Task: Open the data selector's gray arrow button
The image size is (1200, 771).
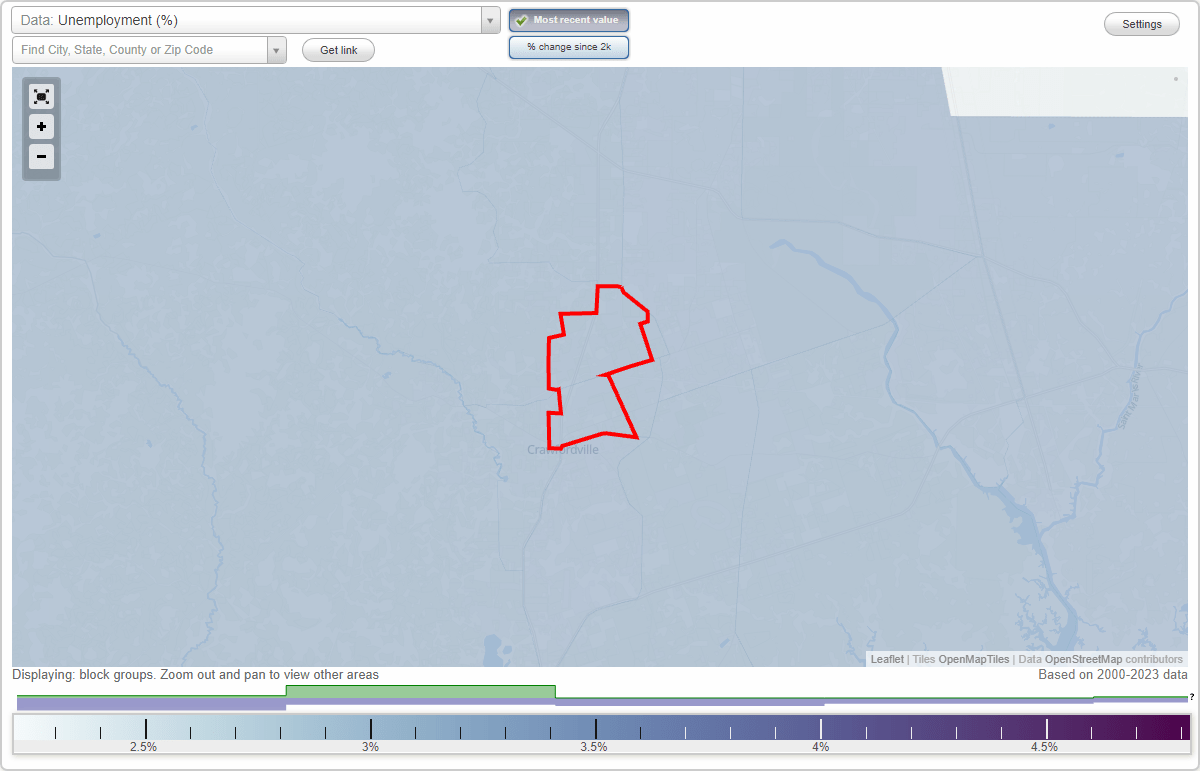Action: pos(489,20)
